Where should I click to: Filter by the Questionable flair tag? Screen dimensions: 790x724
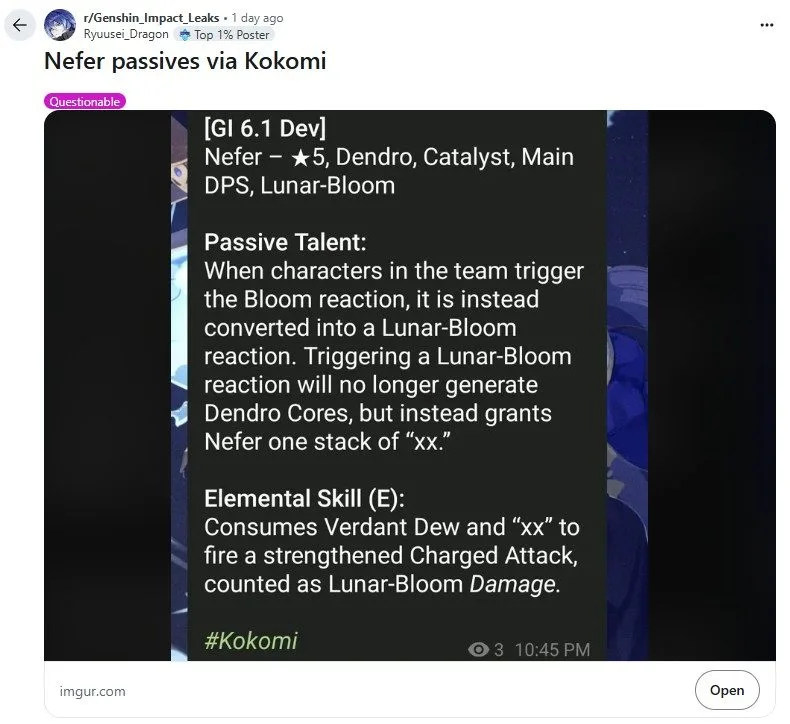(x=85, y=101)
